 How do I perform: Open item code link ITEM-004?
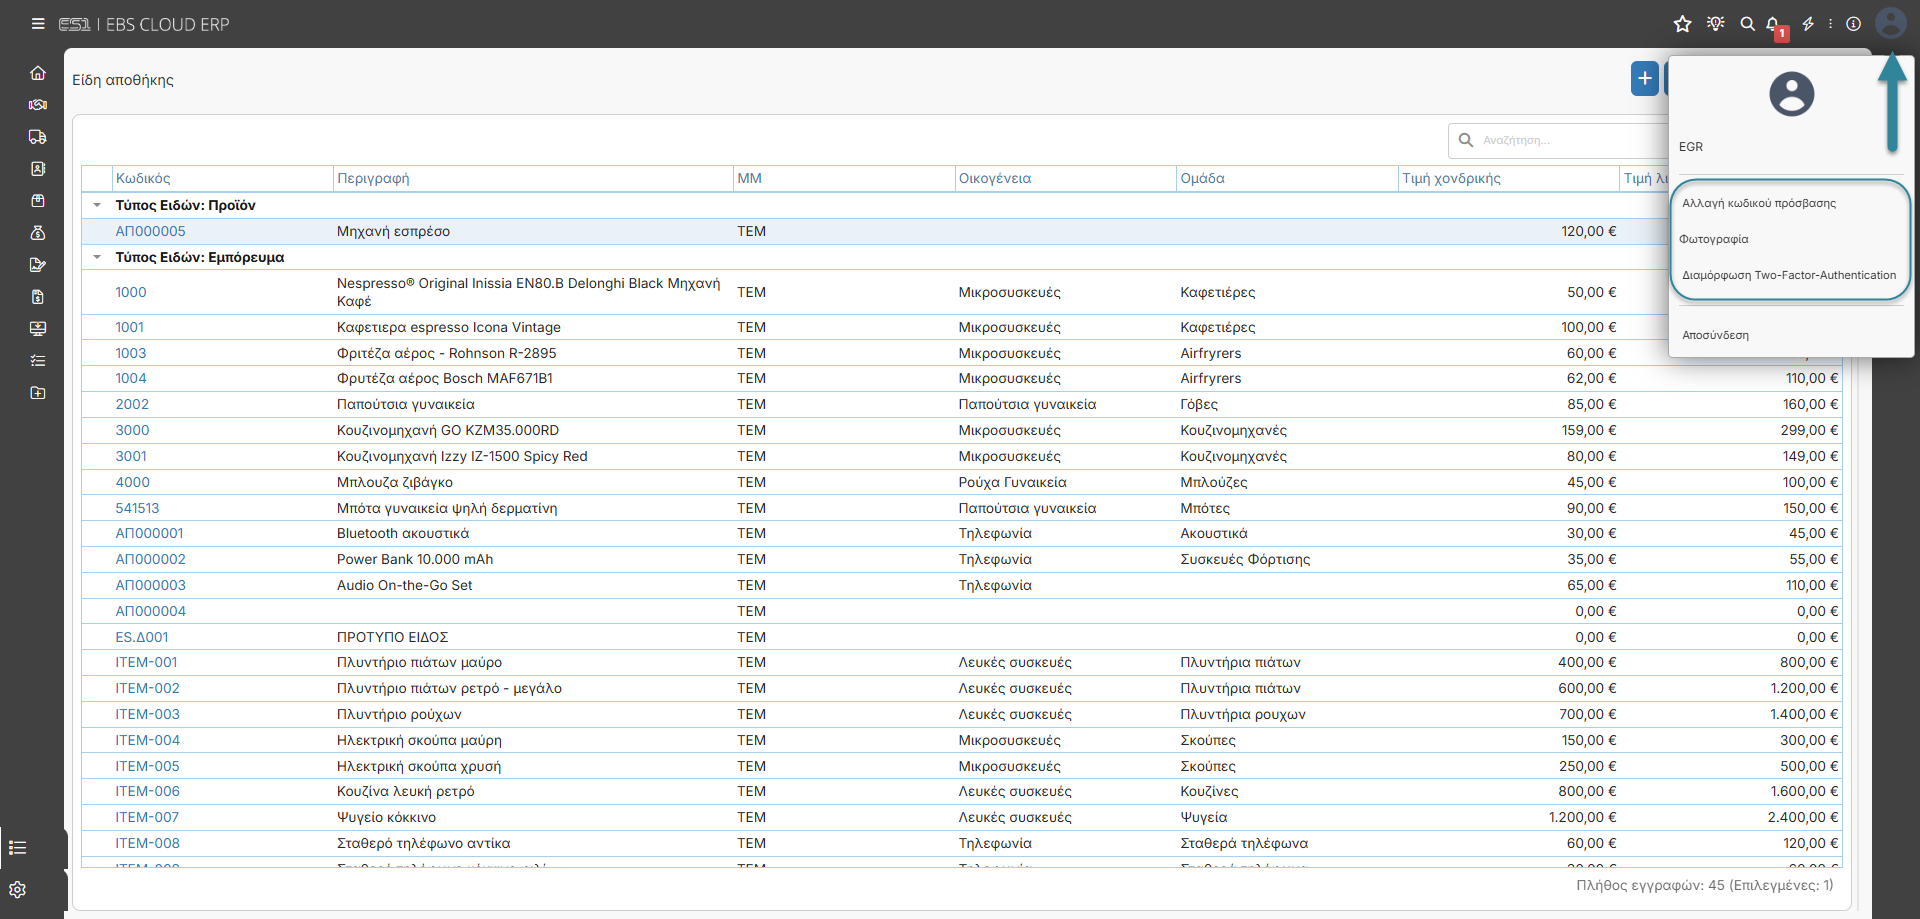click(148, 740)
